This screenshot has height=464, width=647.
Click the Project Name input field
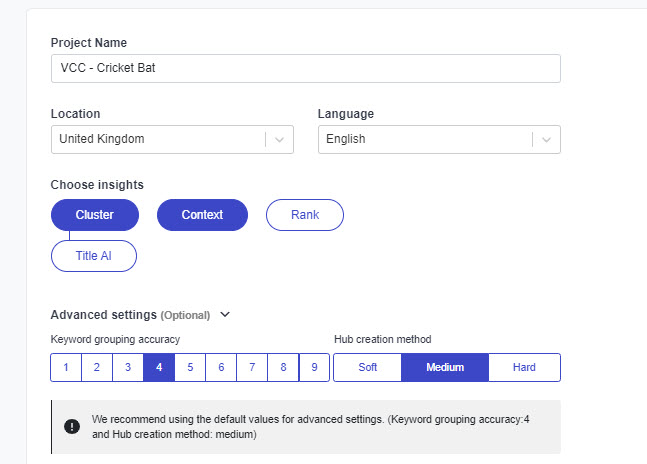tap(305, 68)
